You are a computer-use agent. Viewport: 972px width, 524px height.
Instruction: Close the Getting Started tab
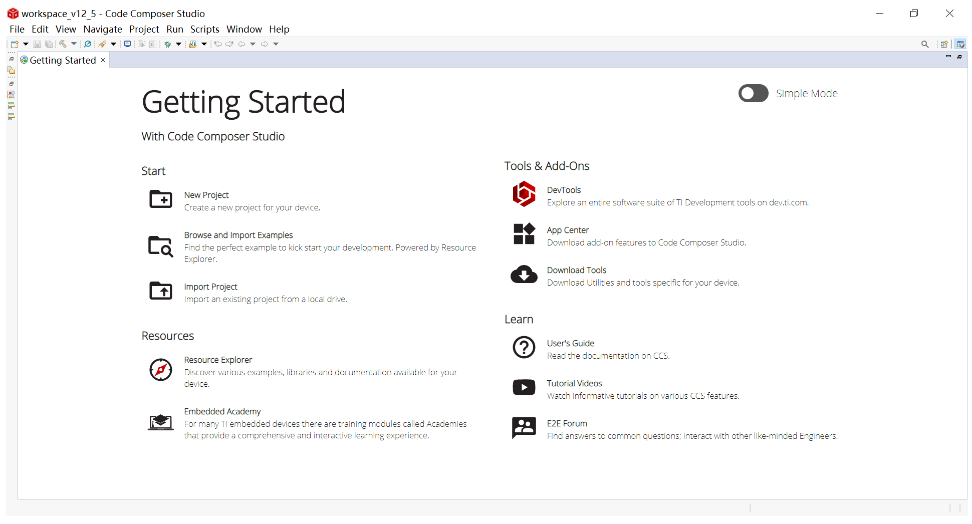pos(103,60)
